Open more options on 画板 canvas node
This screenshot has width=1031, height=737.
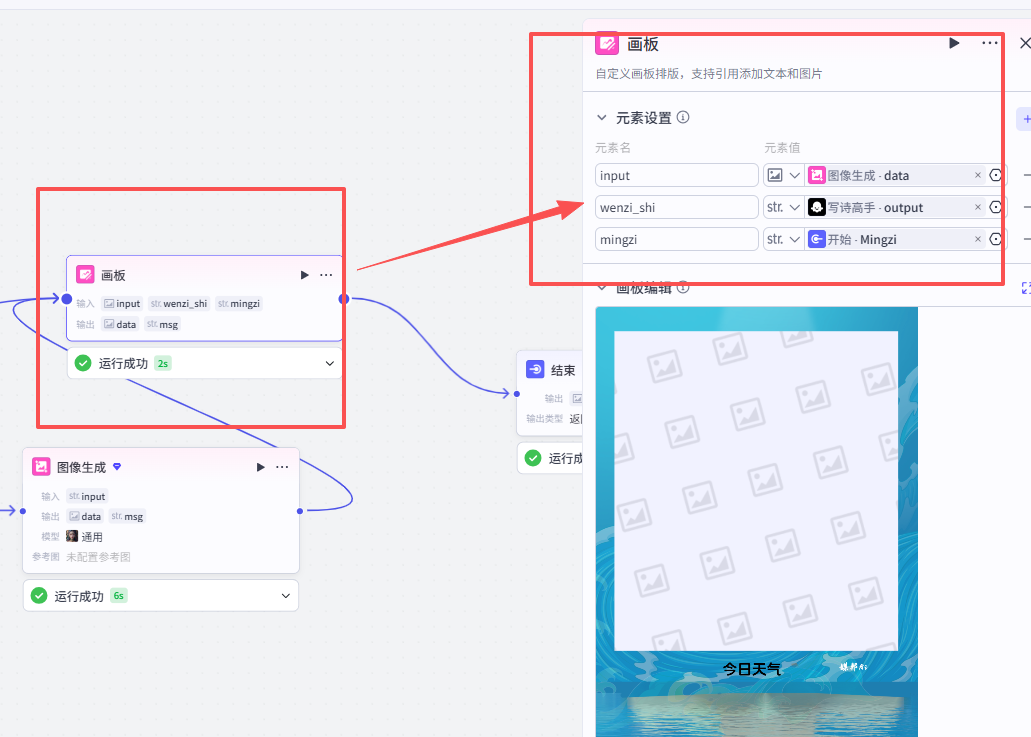[326, 275]
